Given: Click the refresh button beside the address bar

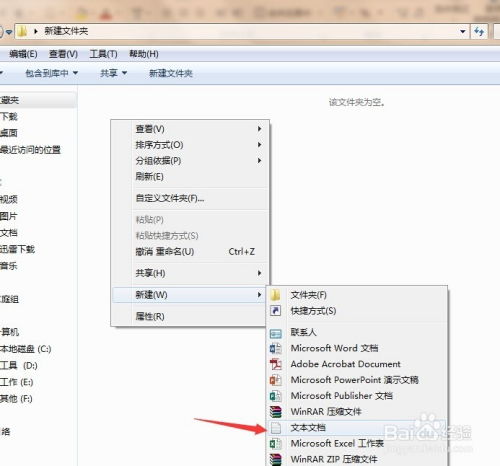Looking at the screenshot, I should (x=479, y=32).
